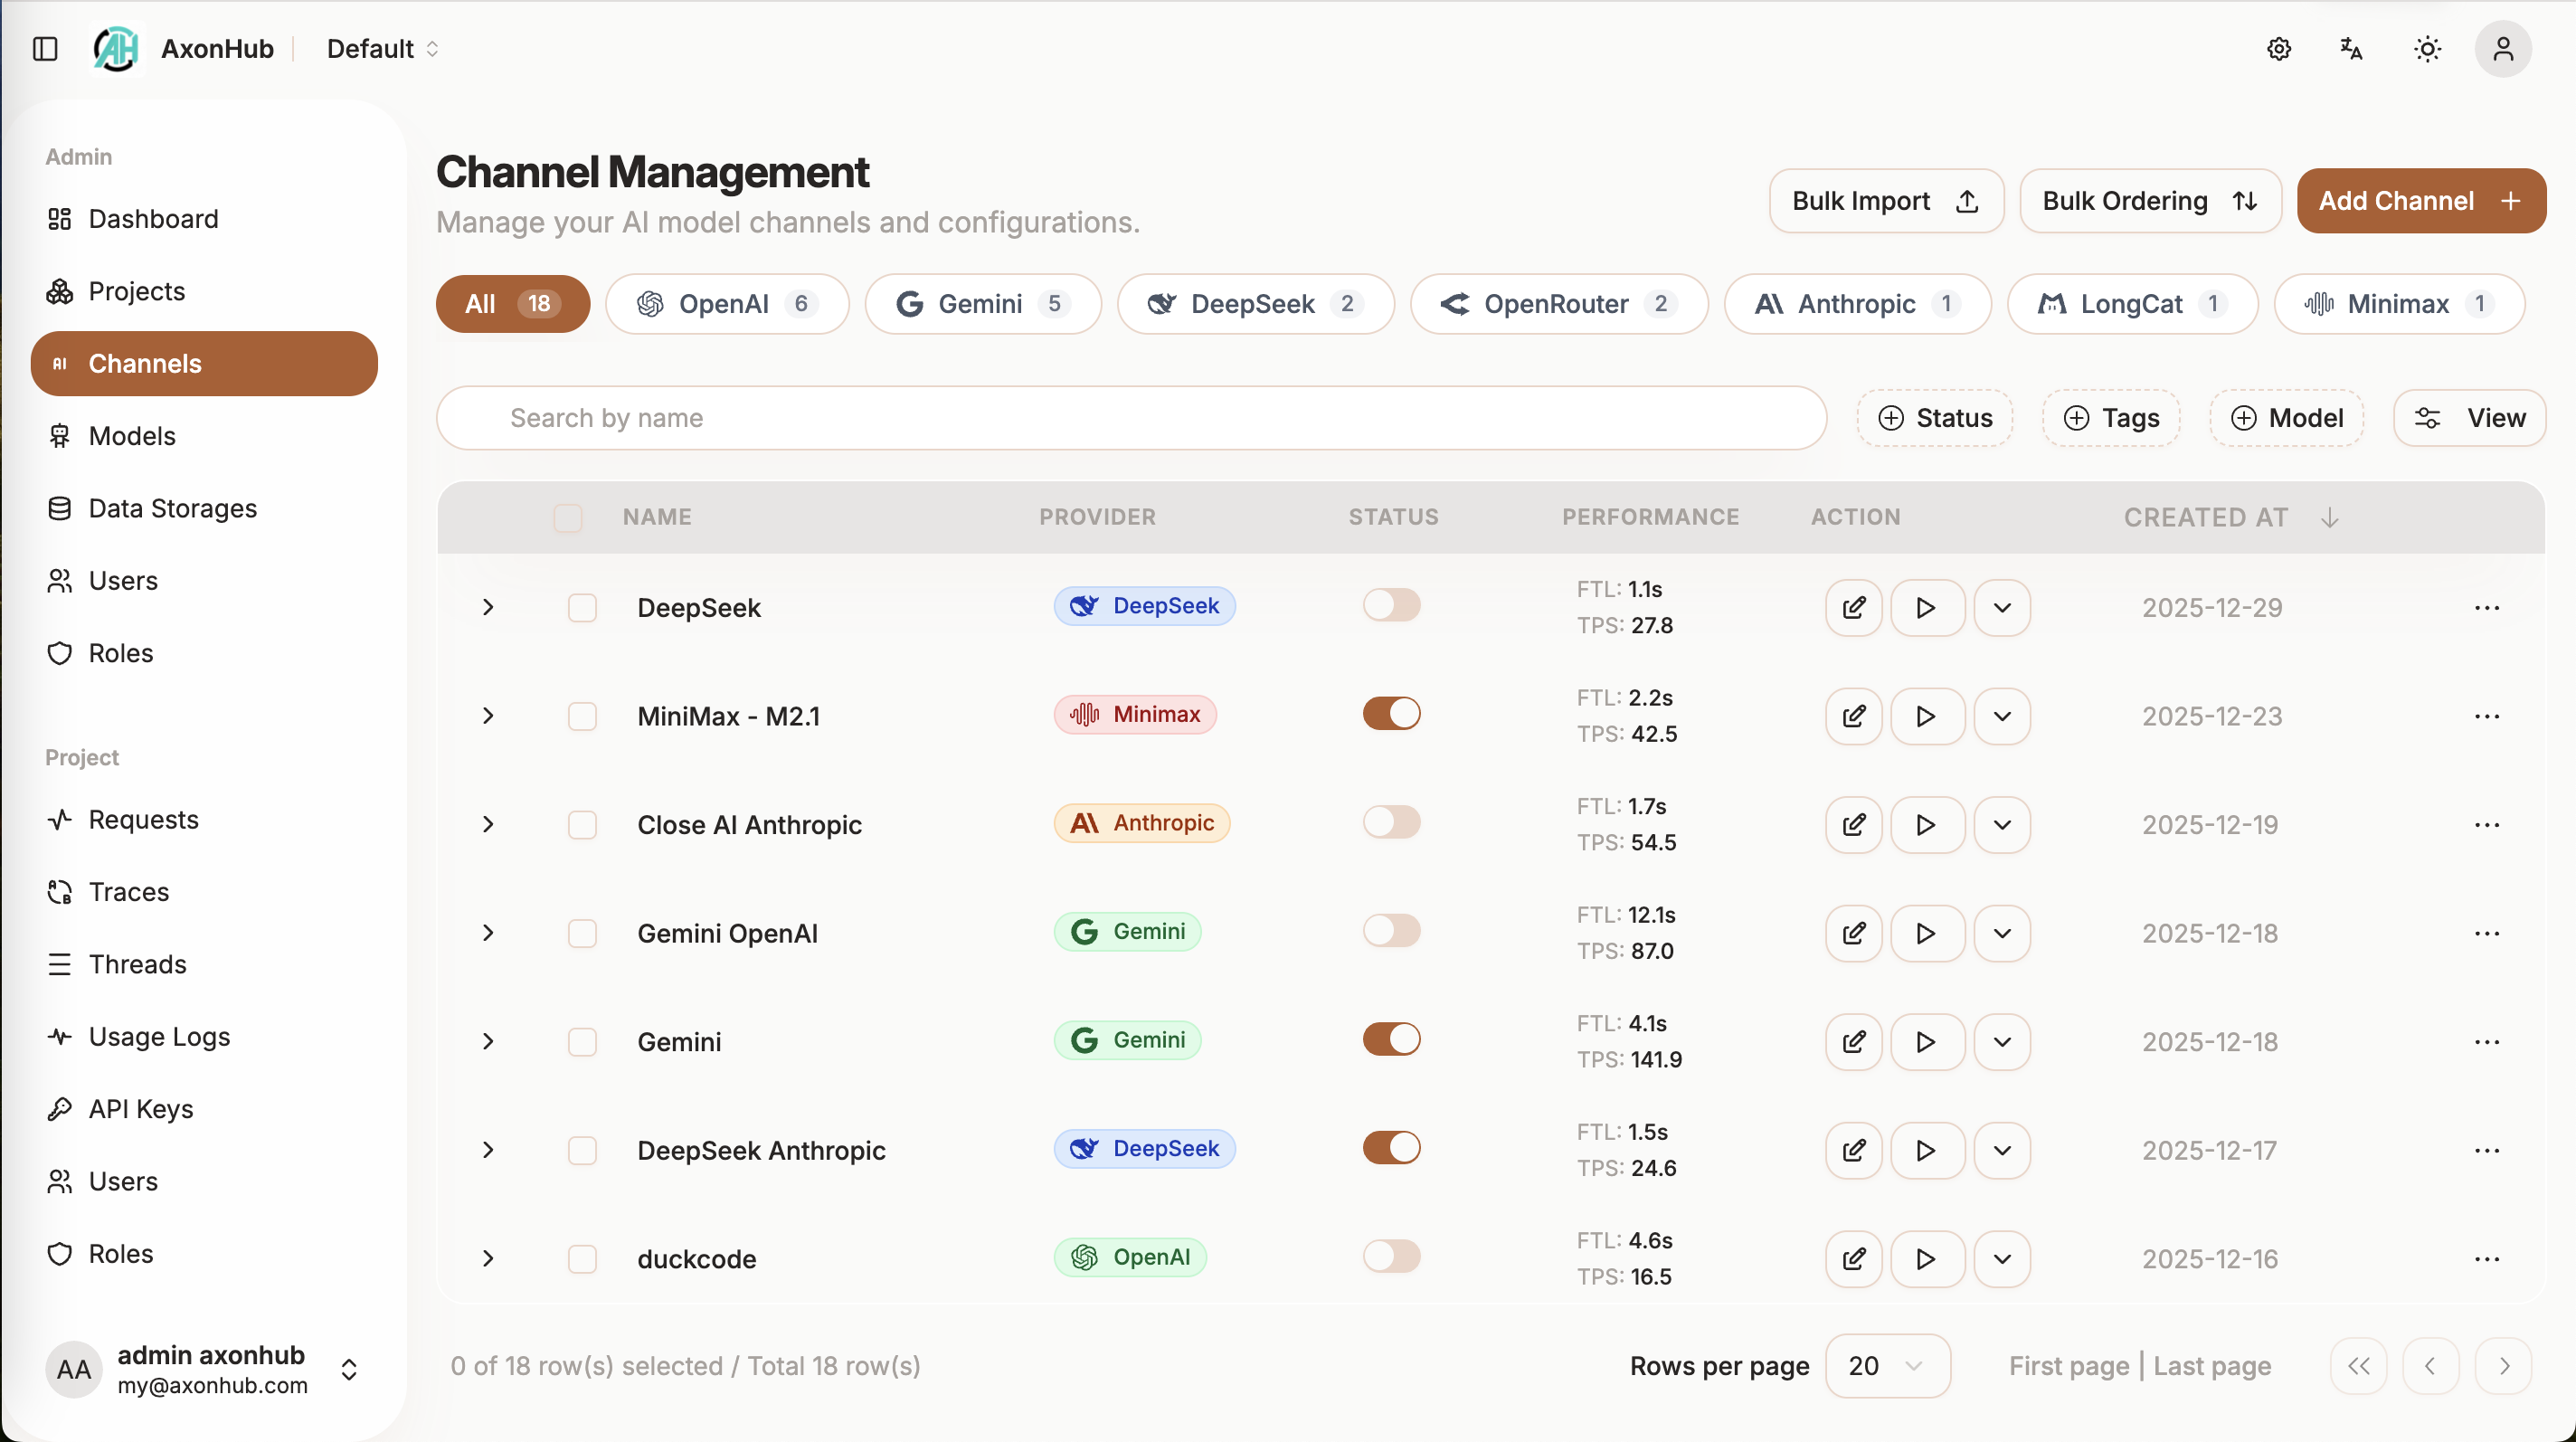2576x1442 pixels.
Task: Select the Anthropic provider filter tab
Action: [x=1856, y=304]
